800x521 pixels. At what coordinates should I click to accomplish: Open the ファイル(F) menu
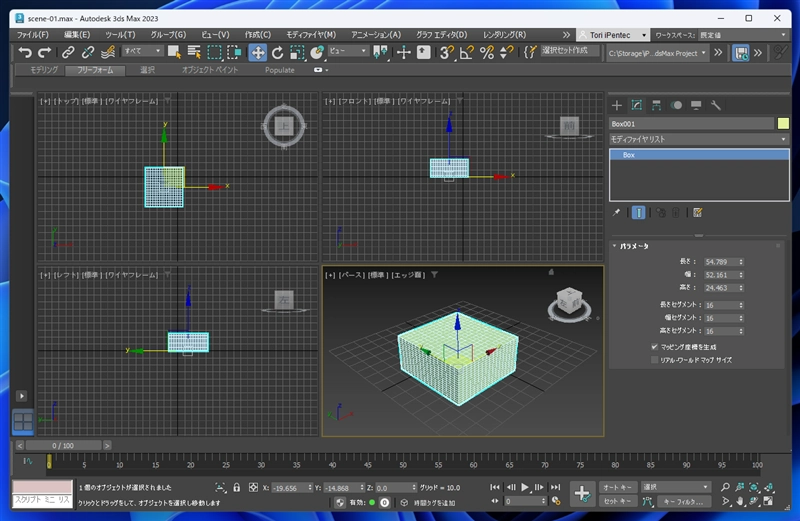pyautogui.click(x=33, y=35)
